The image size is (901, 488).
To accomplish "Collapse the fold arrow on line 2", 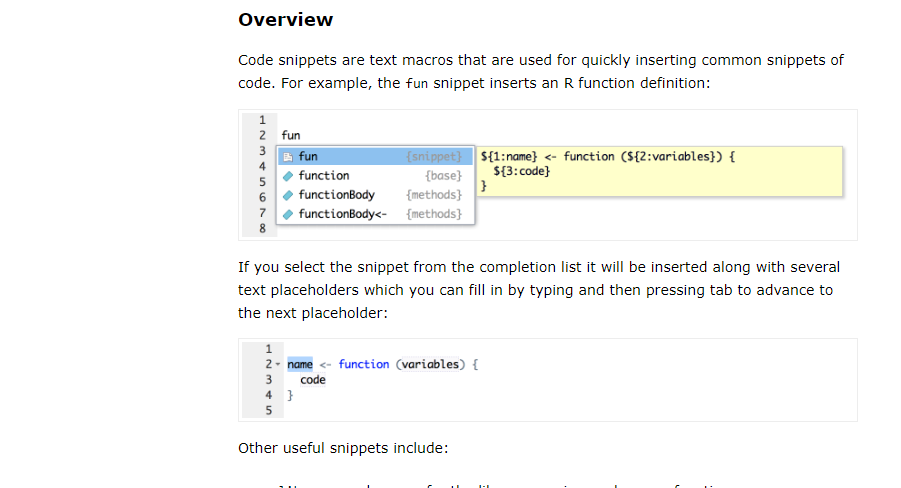I will pos(278,364).
